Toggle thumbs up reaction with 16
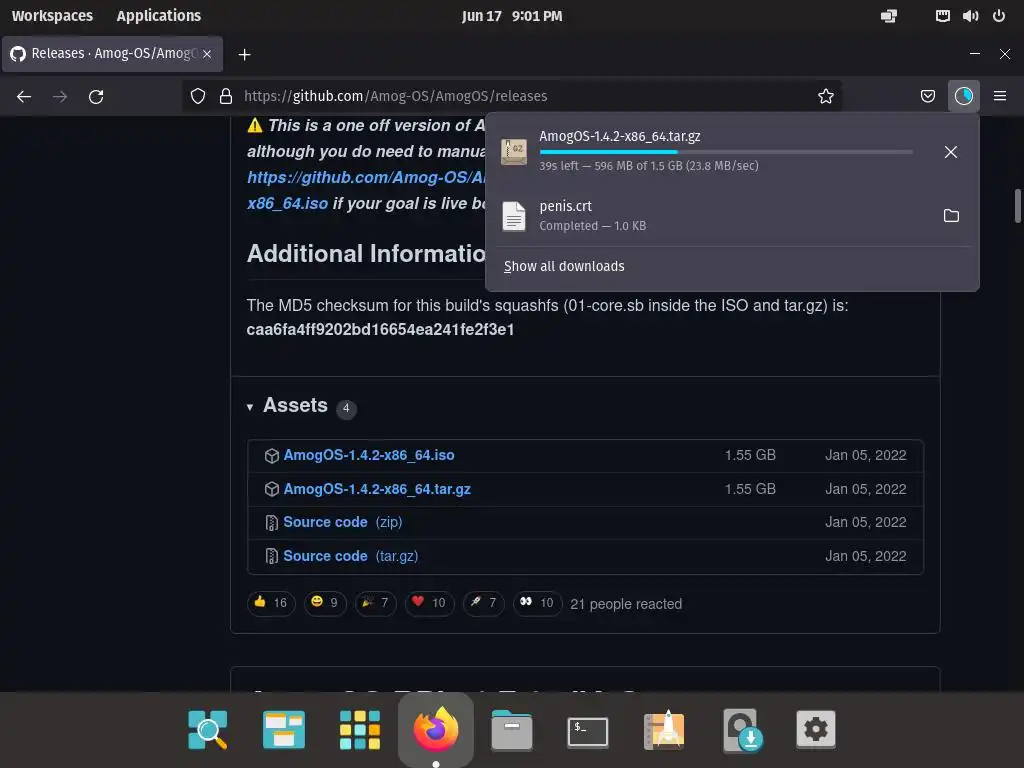This screenshot has height=768, width=1024. [271, 603]
